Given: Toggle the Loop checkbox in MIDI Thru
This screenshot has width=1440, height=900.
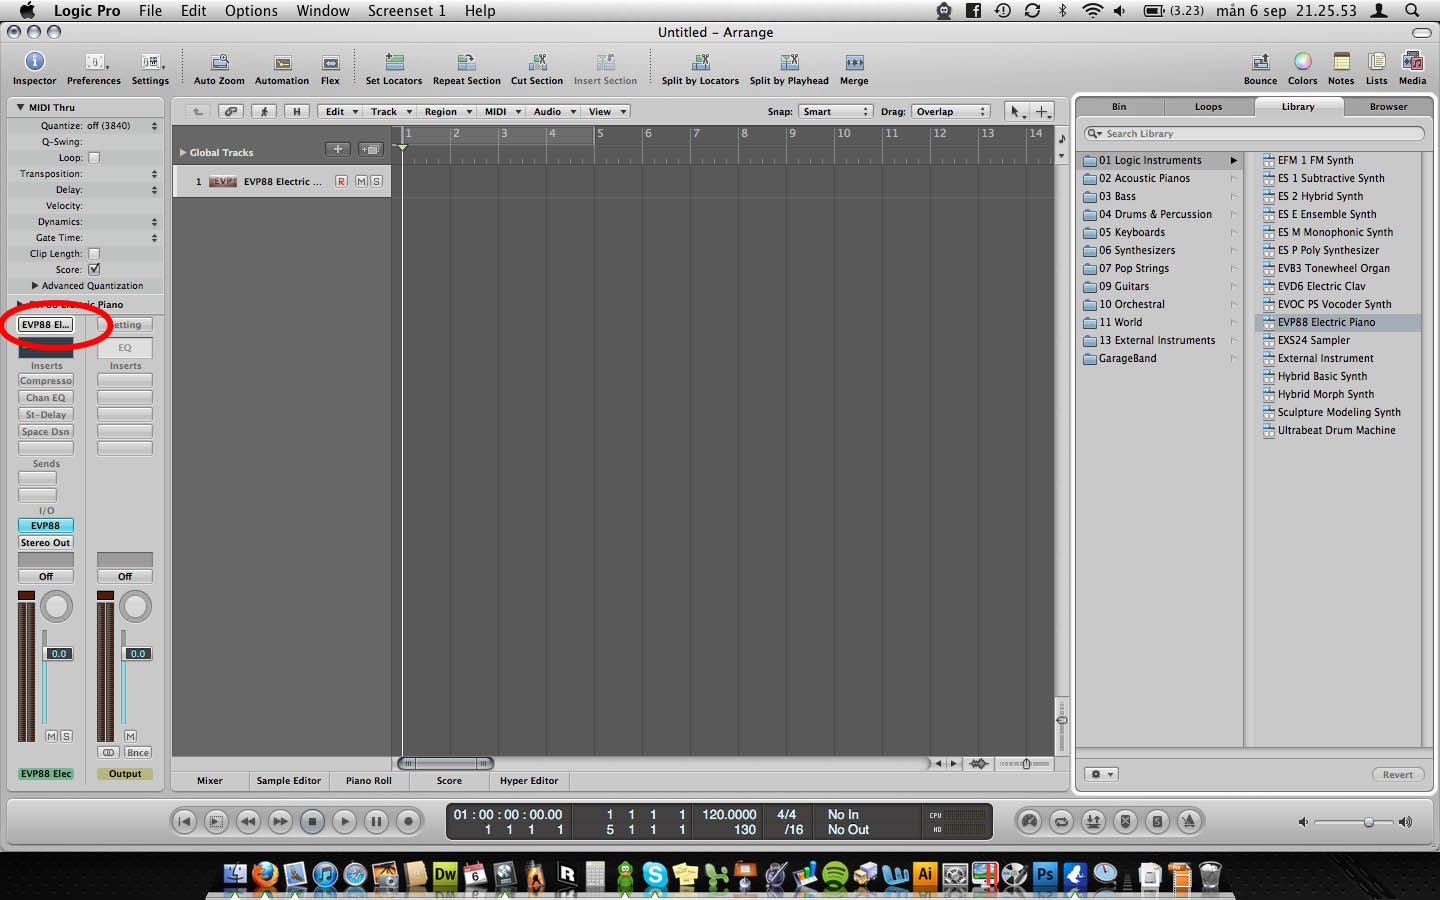Looking at the screenshot, I should [94, 158].
